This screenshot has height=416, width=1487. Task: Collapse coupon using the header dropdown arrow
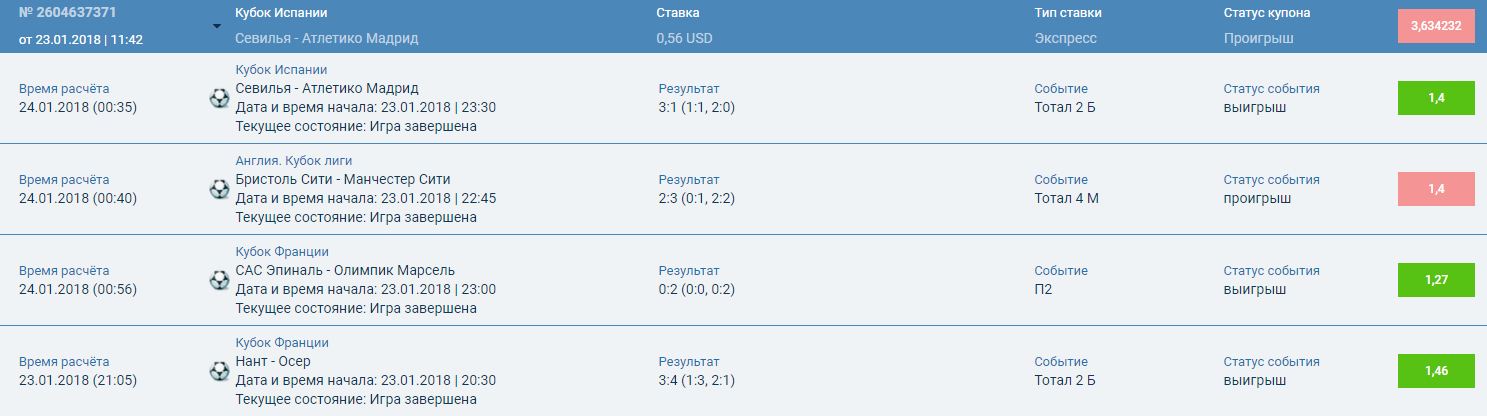[x=217, y=26]
